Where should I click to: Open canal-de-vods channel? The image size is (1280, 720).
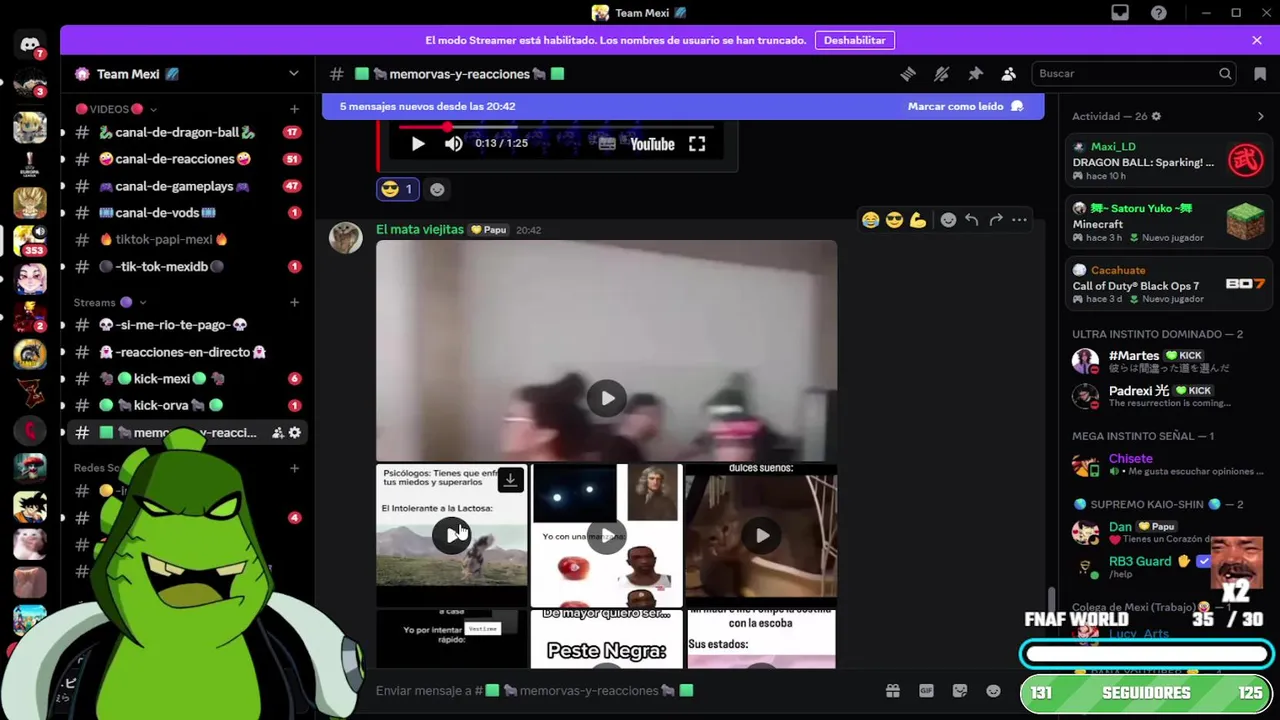184,213
